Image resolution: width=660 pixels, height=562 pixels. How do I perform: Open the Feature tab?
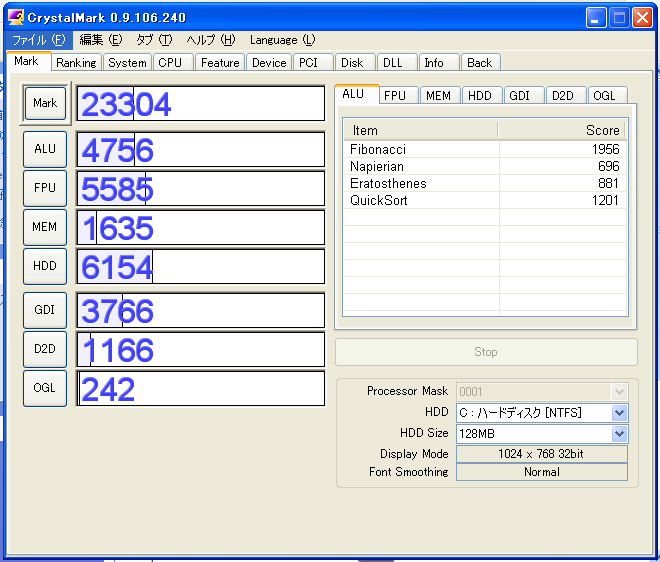220,63
